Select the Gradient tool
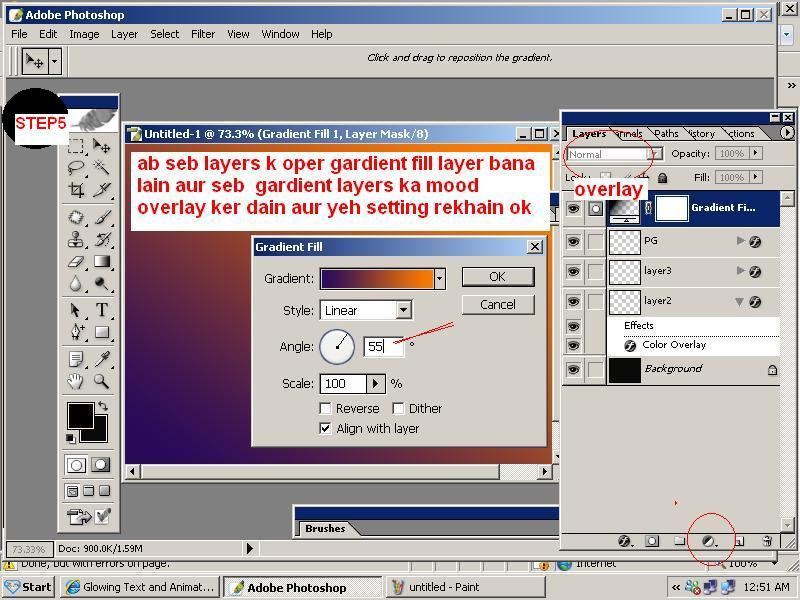 pos(102,262)
